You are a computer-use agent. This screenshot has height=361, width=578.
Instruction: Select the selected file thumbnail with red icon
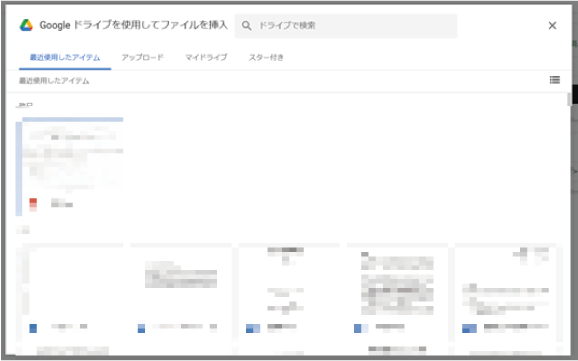click(69, 166)
